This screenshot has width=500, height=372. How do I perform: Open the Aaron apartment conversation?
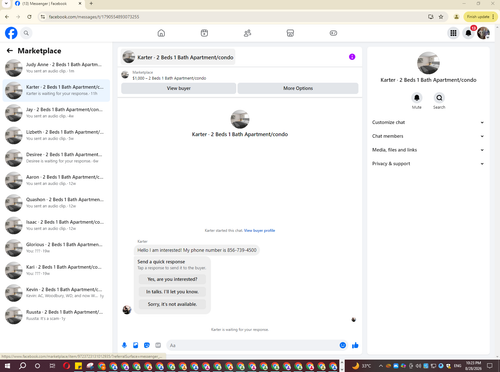pos(56,180)
